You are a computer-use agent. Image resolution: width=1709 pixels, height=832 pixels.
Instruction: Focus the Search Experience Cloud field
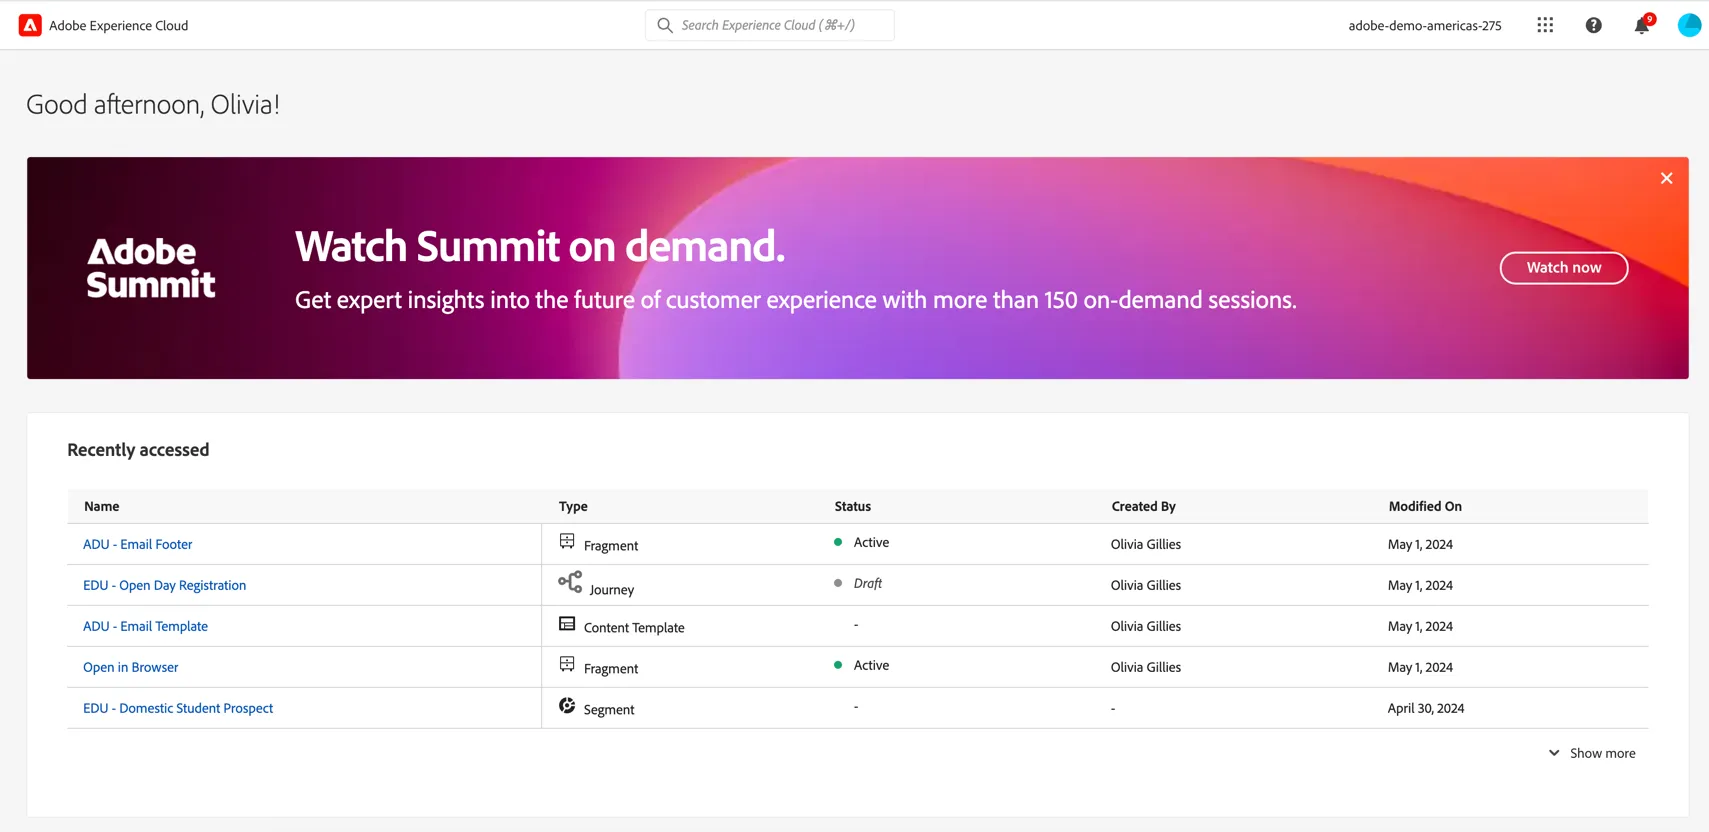coord(770,25)
